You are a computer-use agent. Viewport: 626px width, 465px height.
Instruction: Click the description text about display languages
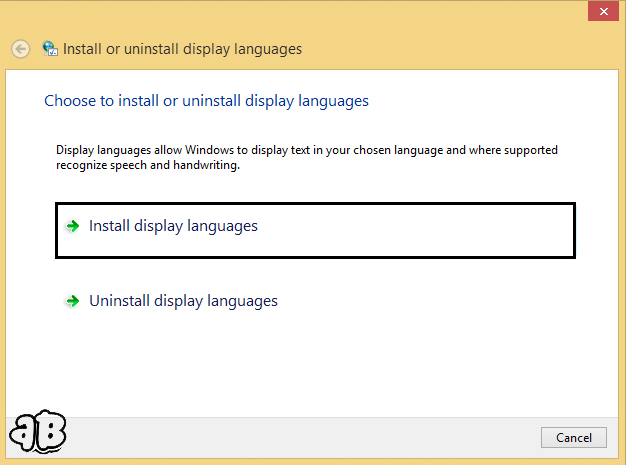tap(307, 157)
